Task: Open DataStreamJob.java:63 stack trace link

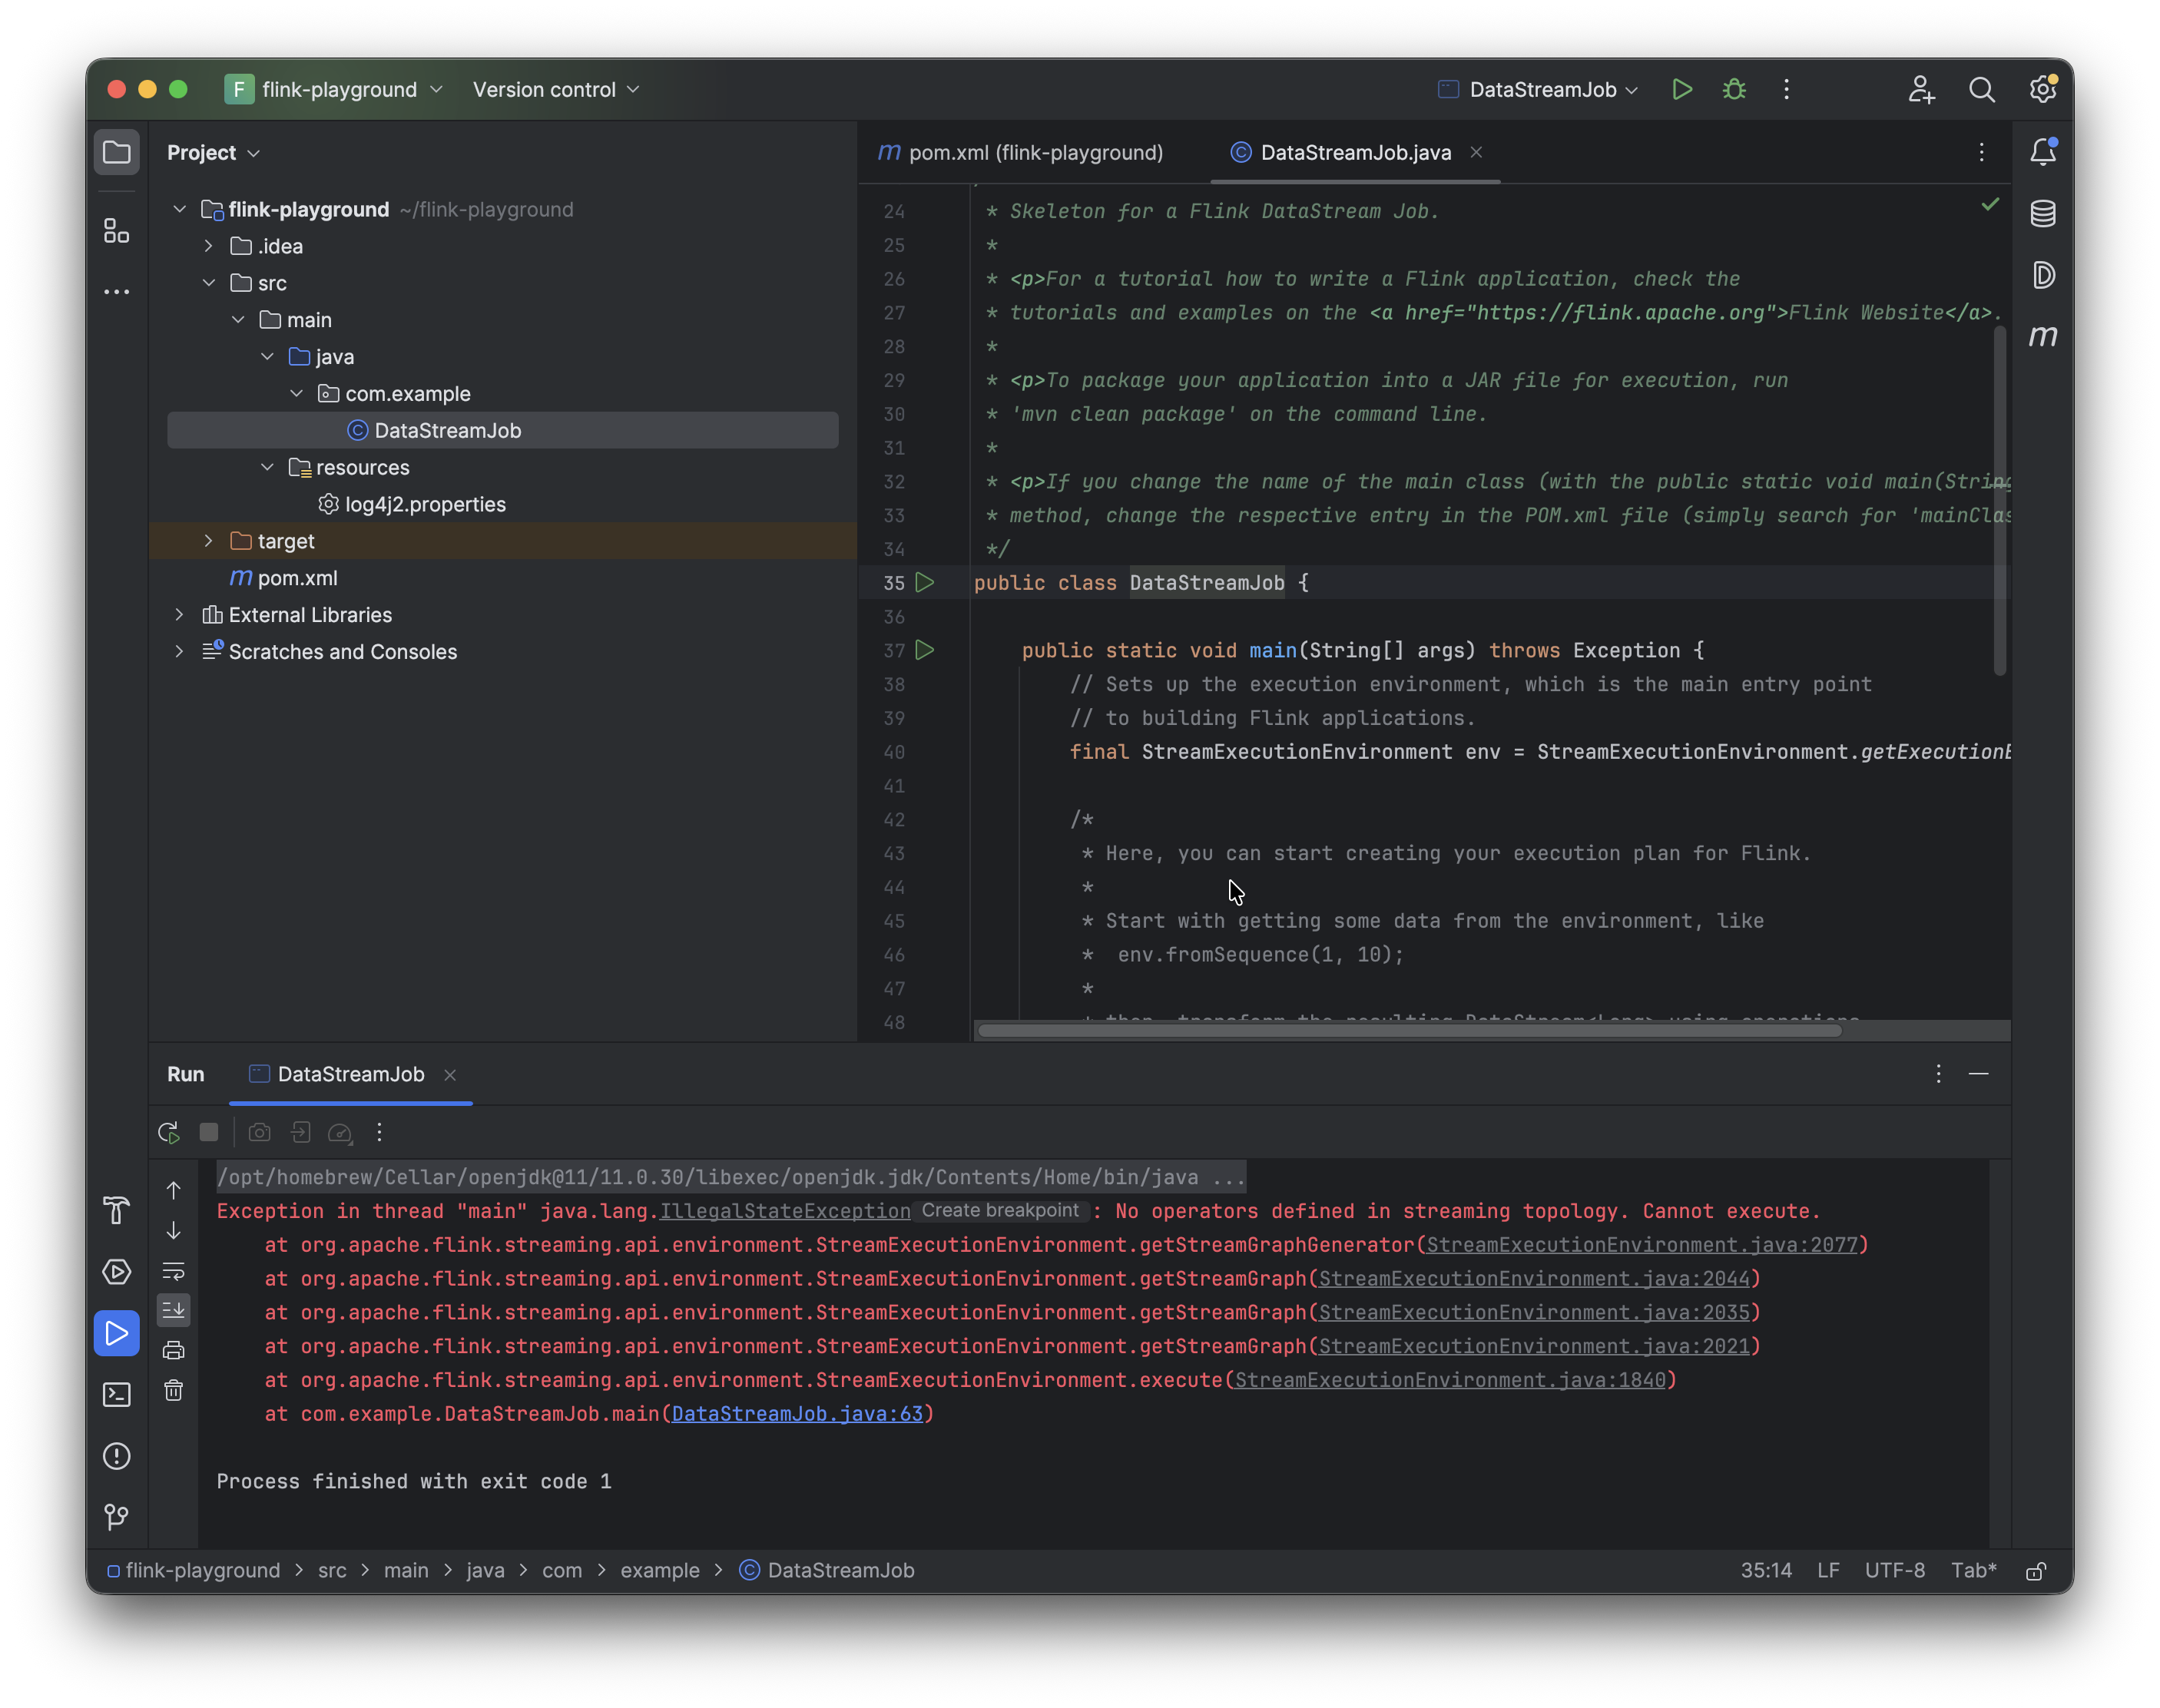Action: point(797,1414)
